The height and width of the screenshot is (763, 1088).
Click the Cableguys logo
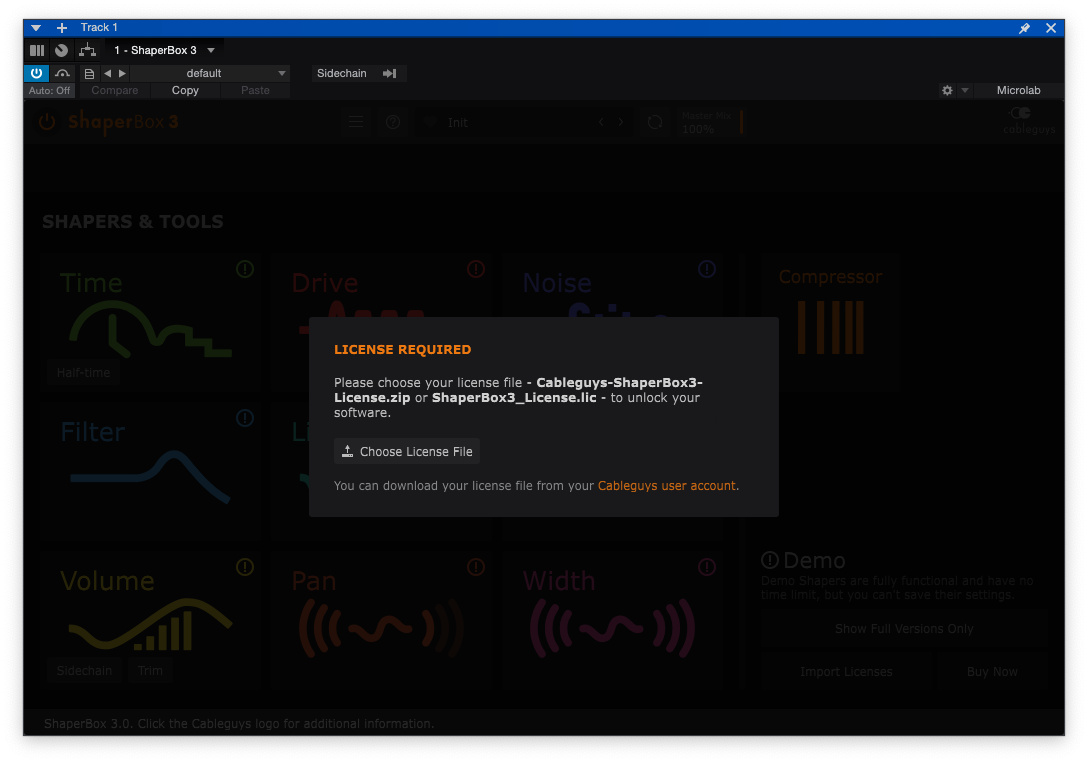pyautogui.click(x=1028, y=121)
